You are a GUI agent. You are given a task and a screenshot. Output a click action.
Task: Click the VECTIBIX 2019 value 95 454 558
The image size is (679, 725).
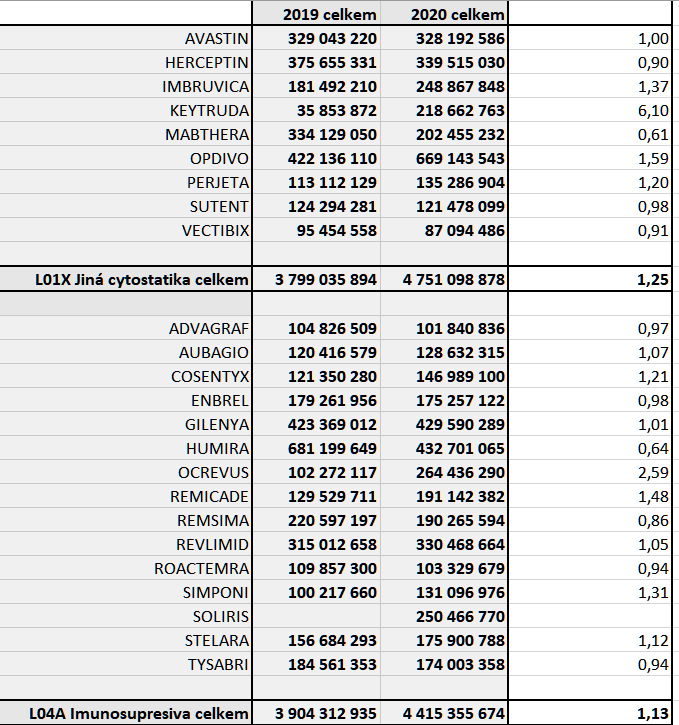tap(316, 230)
